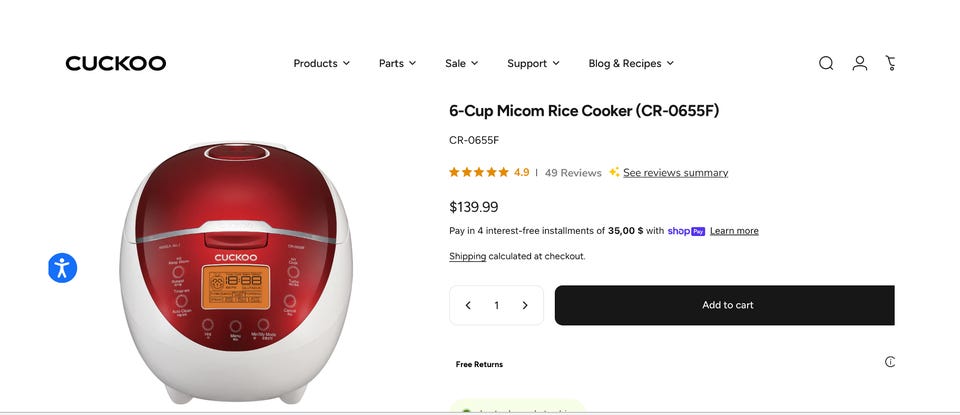Open the accessibility widget button
Viewport: 960px width, 415px height.
(63, 268)
